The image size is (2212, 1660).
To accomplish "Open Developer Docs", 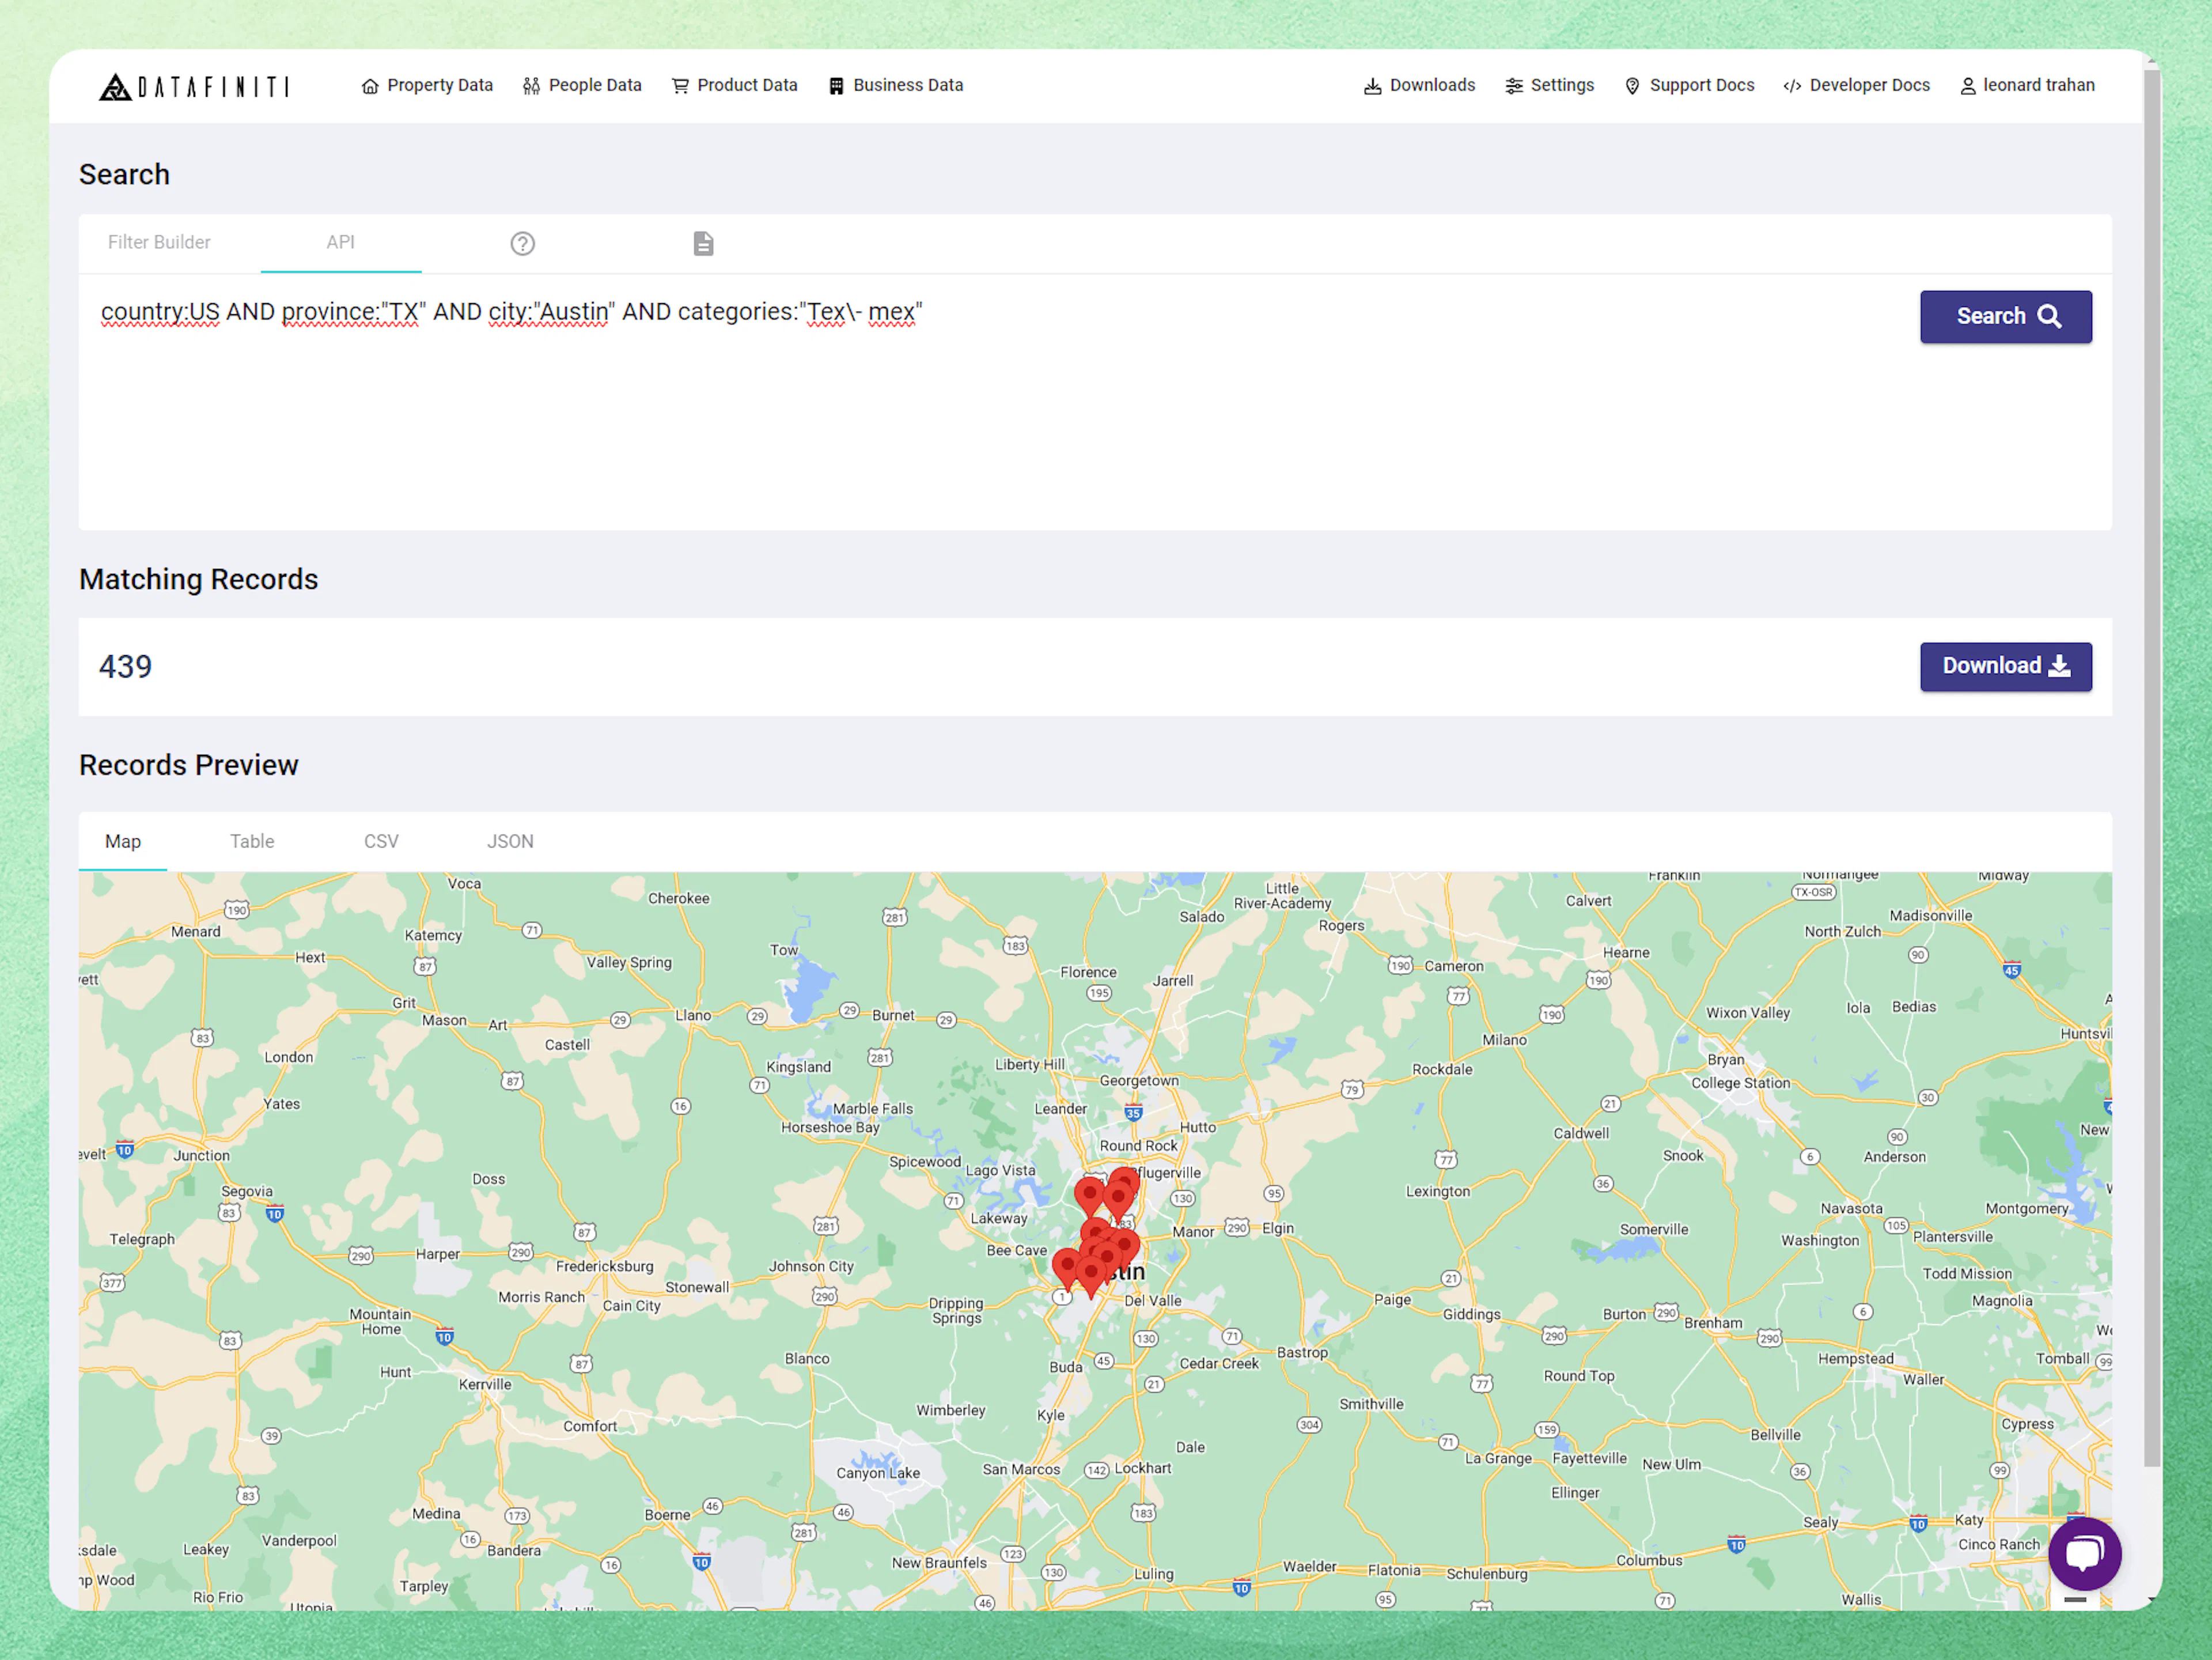I will pos(1856,85).
